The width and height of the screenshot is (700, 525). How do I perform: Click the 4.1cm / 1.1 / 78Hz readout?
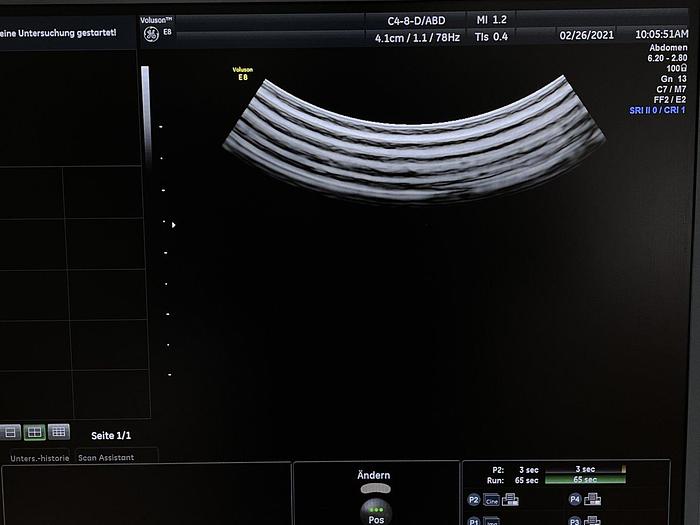point(417,38)
